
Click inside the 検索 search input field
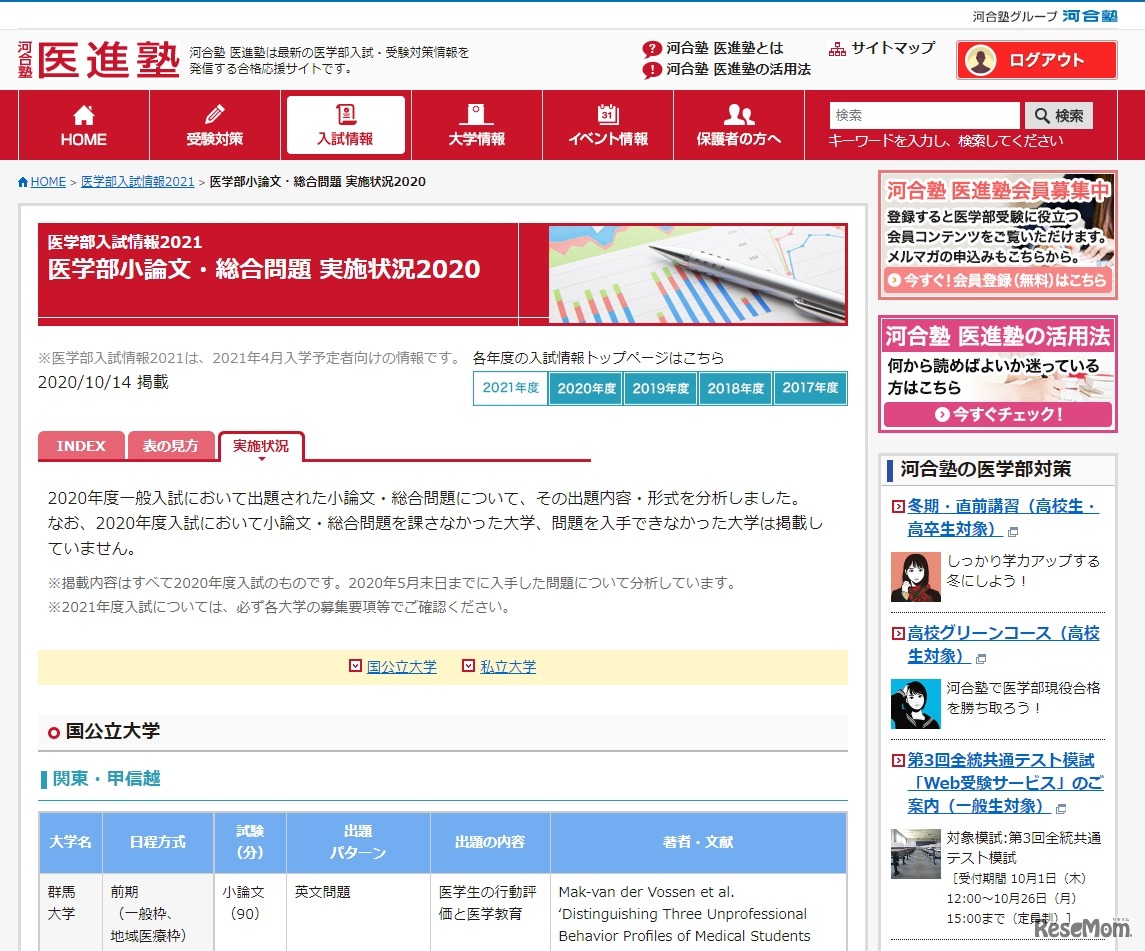pos(922,114)
